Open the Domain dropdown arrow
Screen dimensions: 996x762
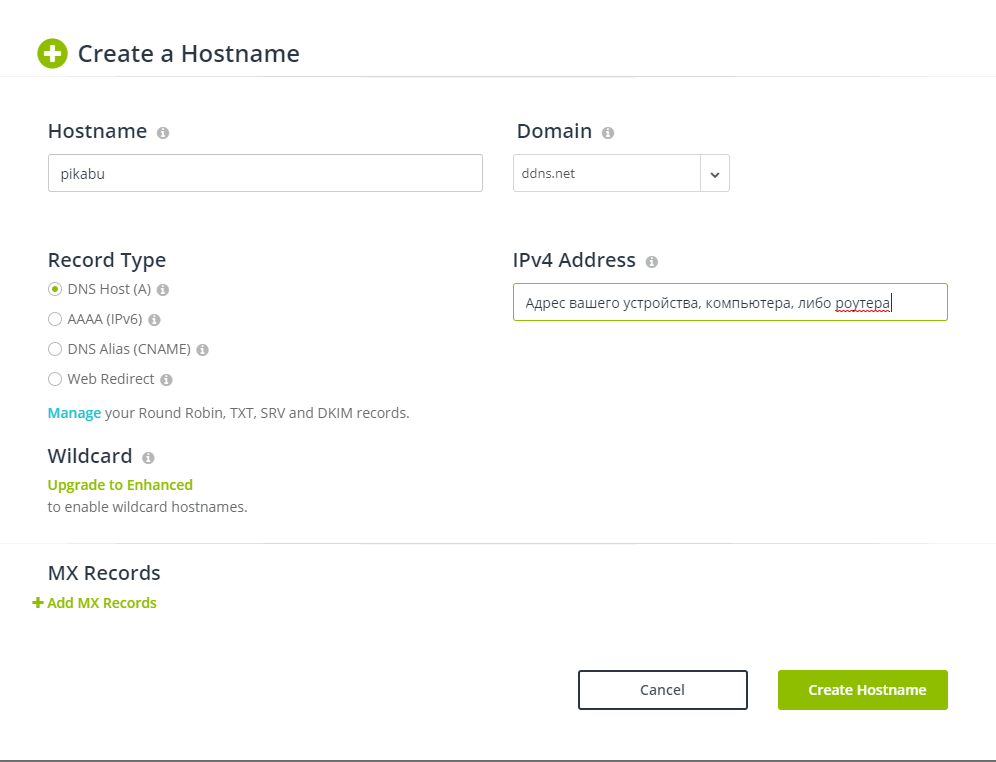click(x=715, y=173)
